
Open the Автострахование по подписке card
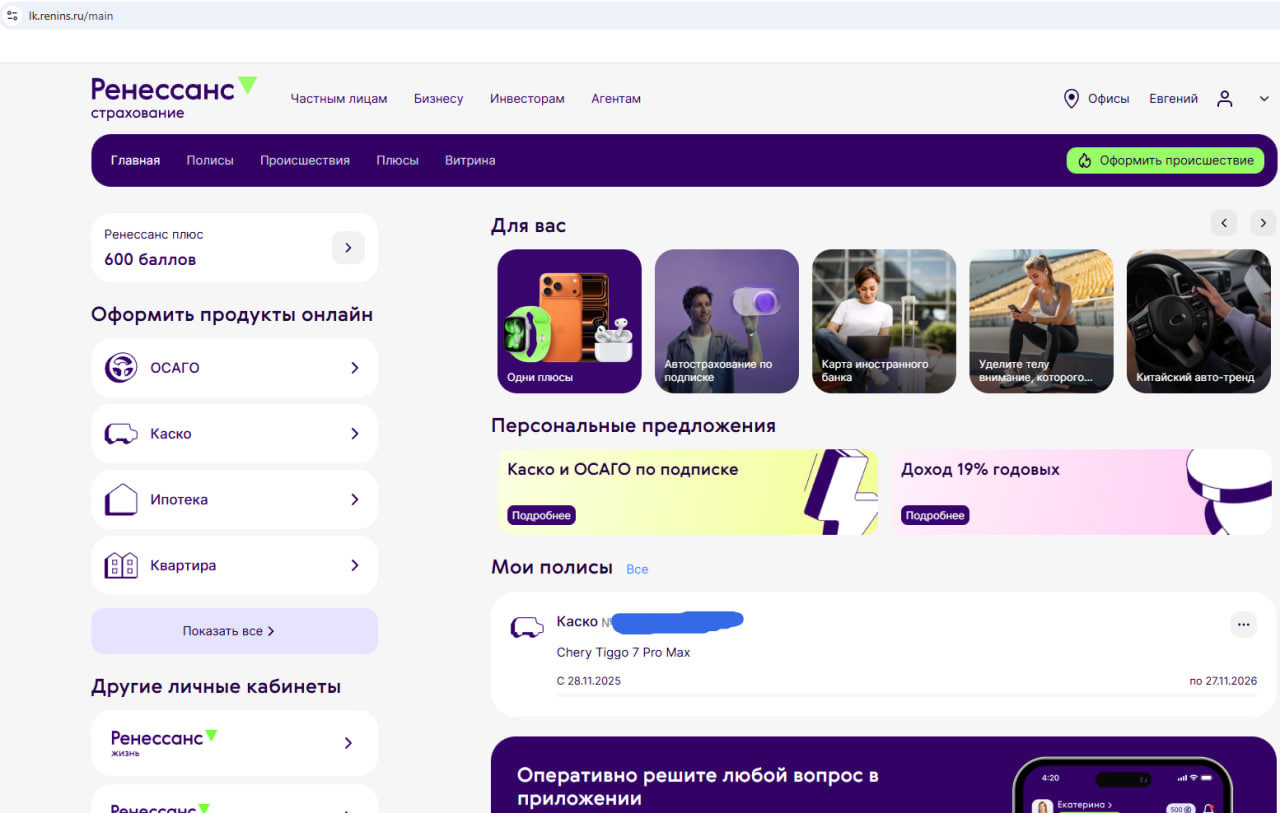[x=727, y=321]
